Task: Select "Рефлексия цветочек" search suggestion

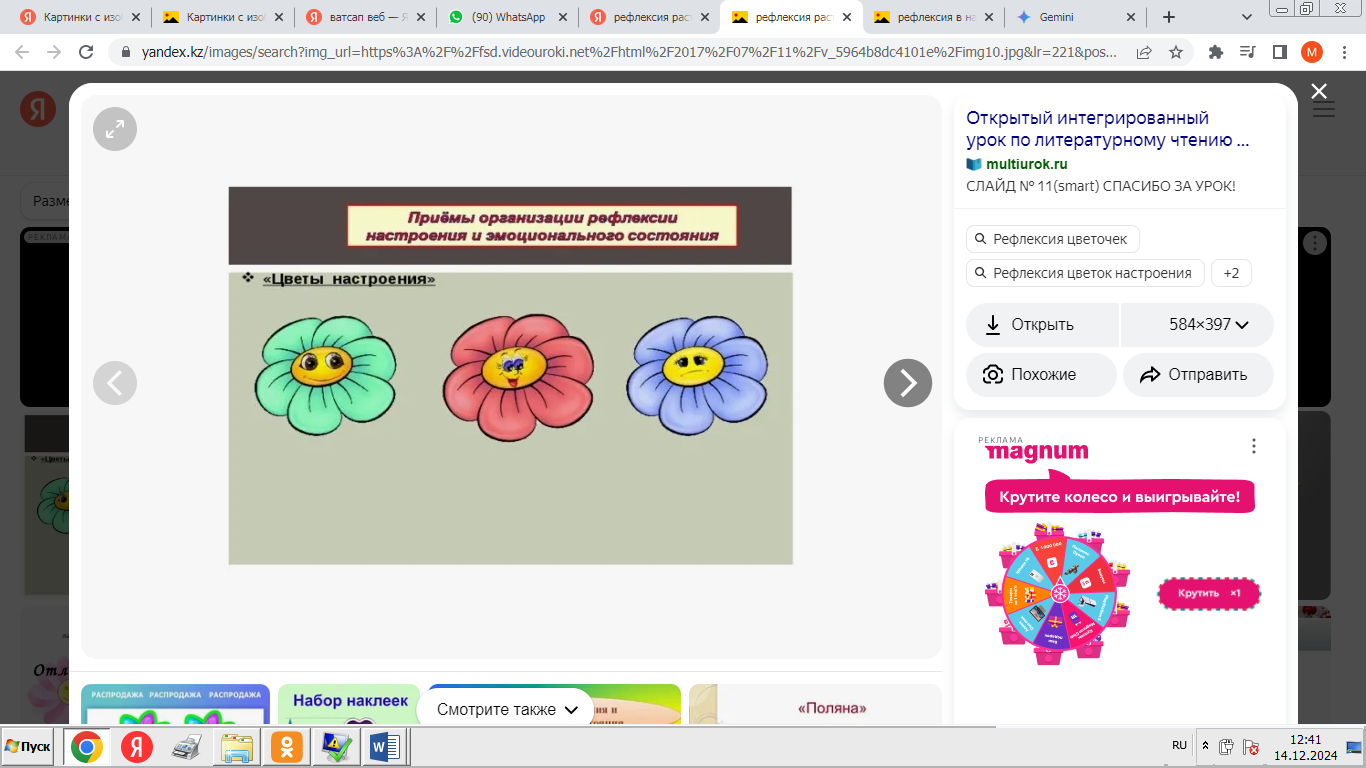Action: pos(1052,239)
